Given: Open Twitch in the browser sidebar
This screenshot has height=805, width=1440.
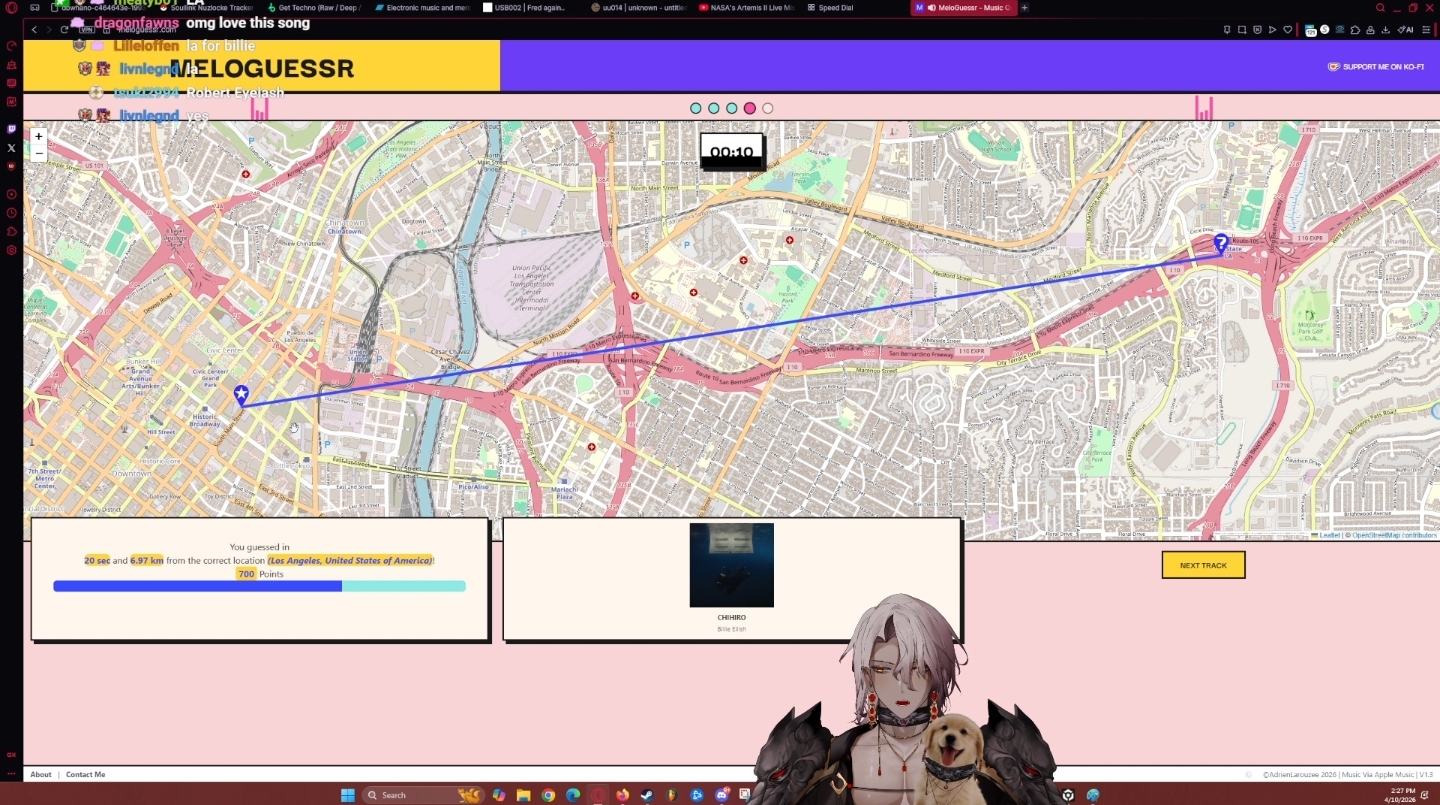Looking at the screenshot, I should click(11, 129).
